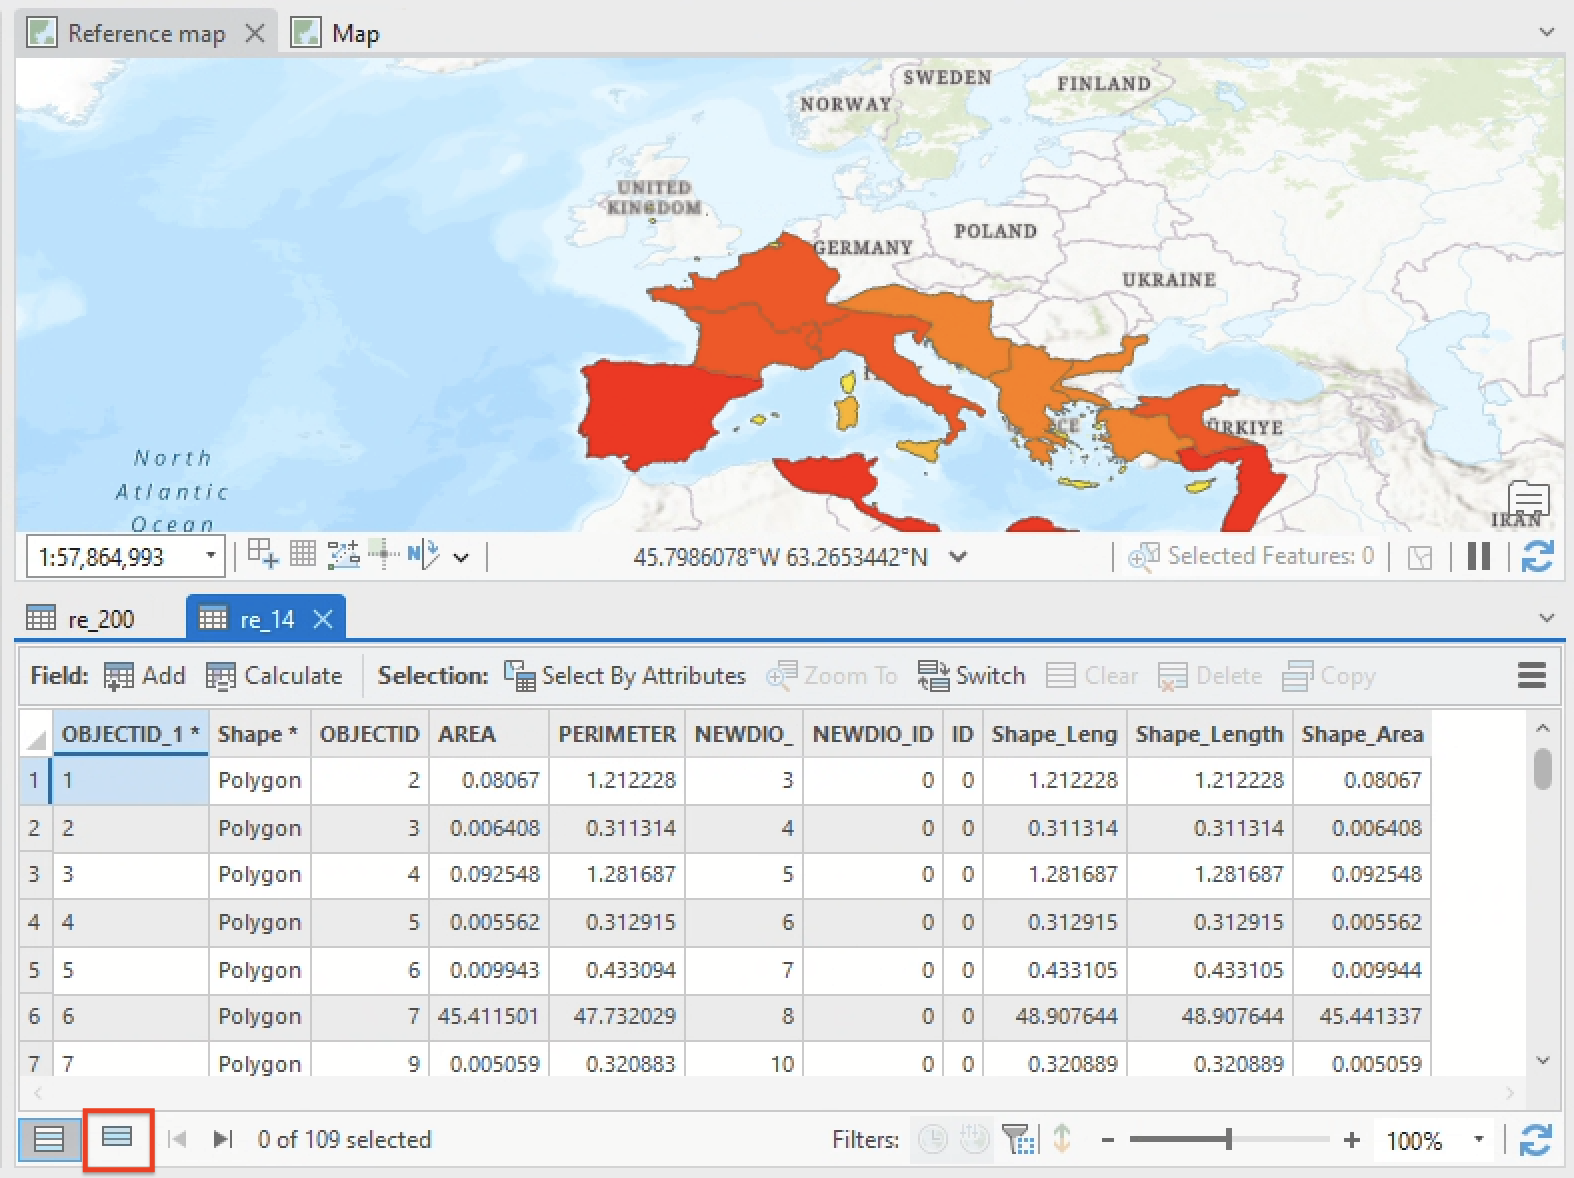Select row 3 via its row header
The height and width of the screenshot is (1178, 1574).
(x=34, y=874)
